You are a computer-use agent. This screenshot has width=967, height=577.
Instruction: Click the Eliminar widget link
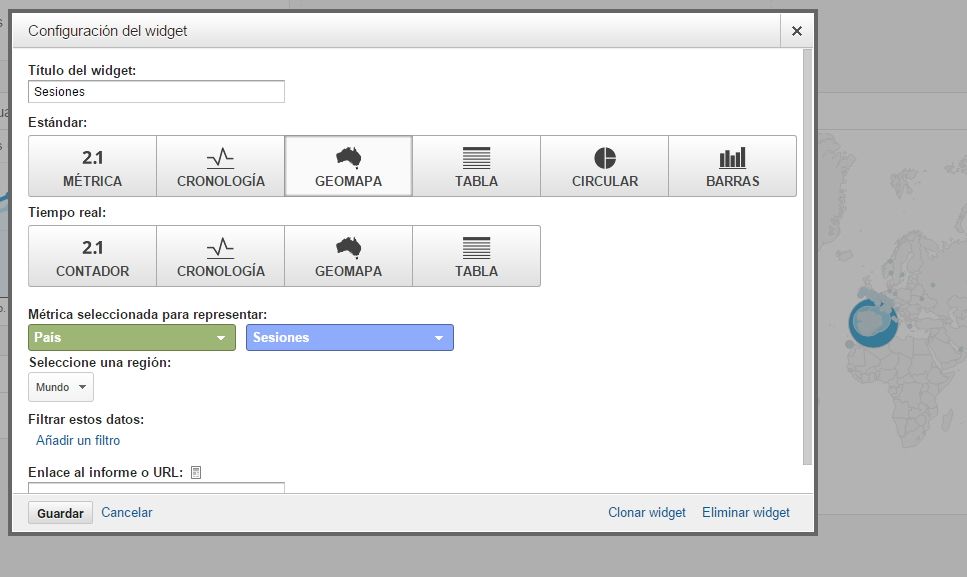tap(746, 512)
